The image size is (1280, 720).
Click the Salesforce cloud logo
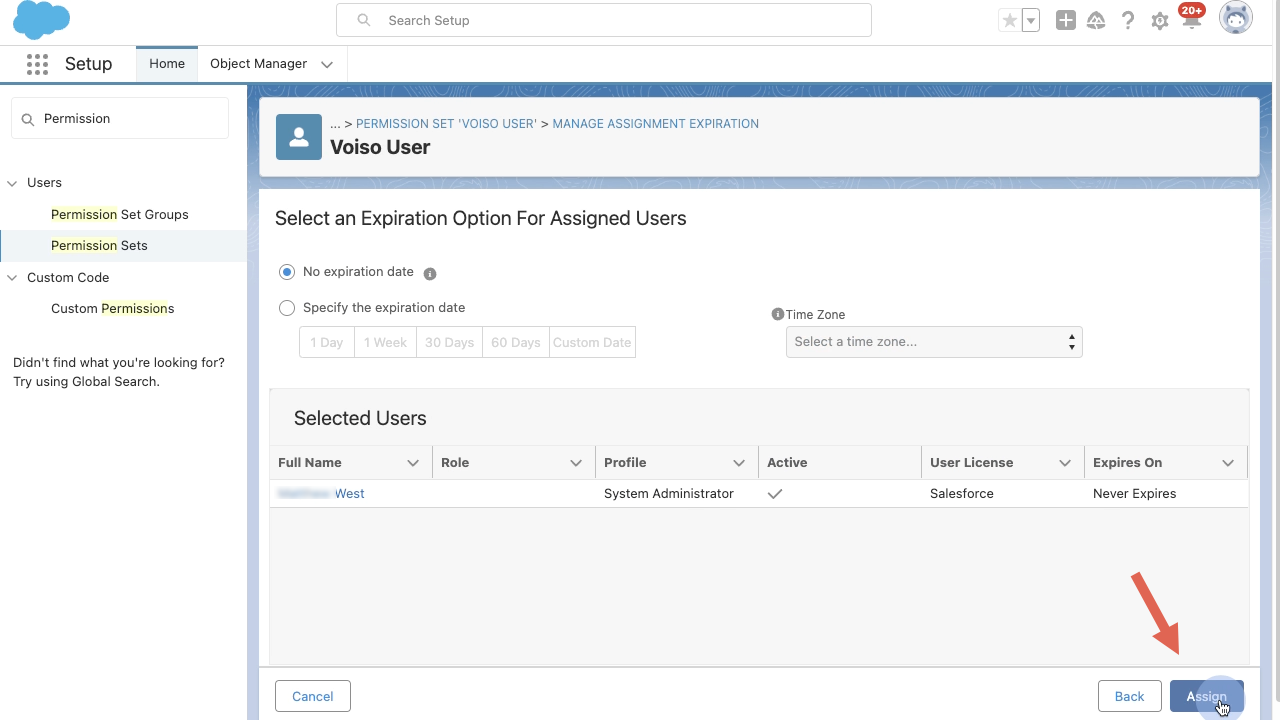click(x=41, y=20)
